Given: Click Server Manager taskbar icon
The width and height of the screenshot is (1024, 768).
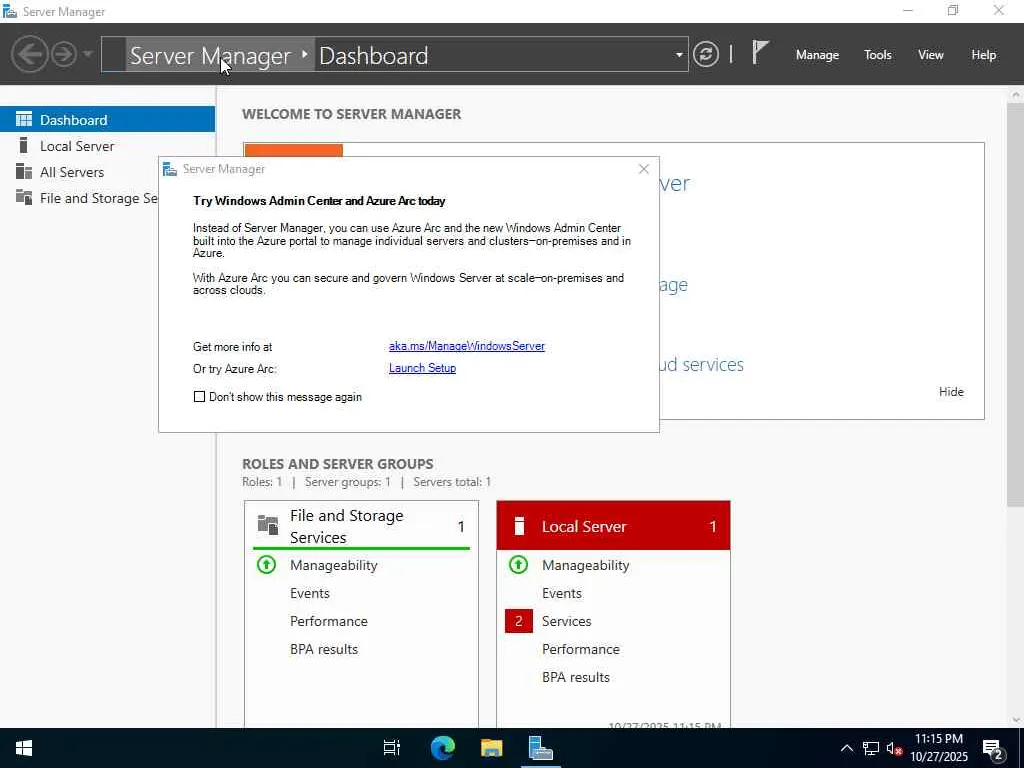Looking at the screenshot, I should tap(541, 748).
